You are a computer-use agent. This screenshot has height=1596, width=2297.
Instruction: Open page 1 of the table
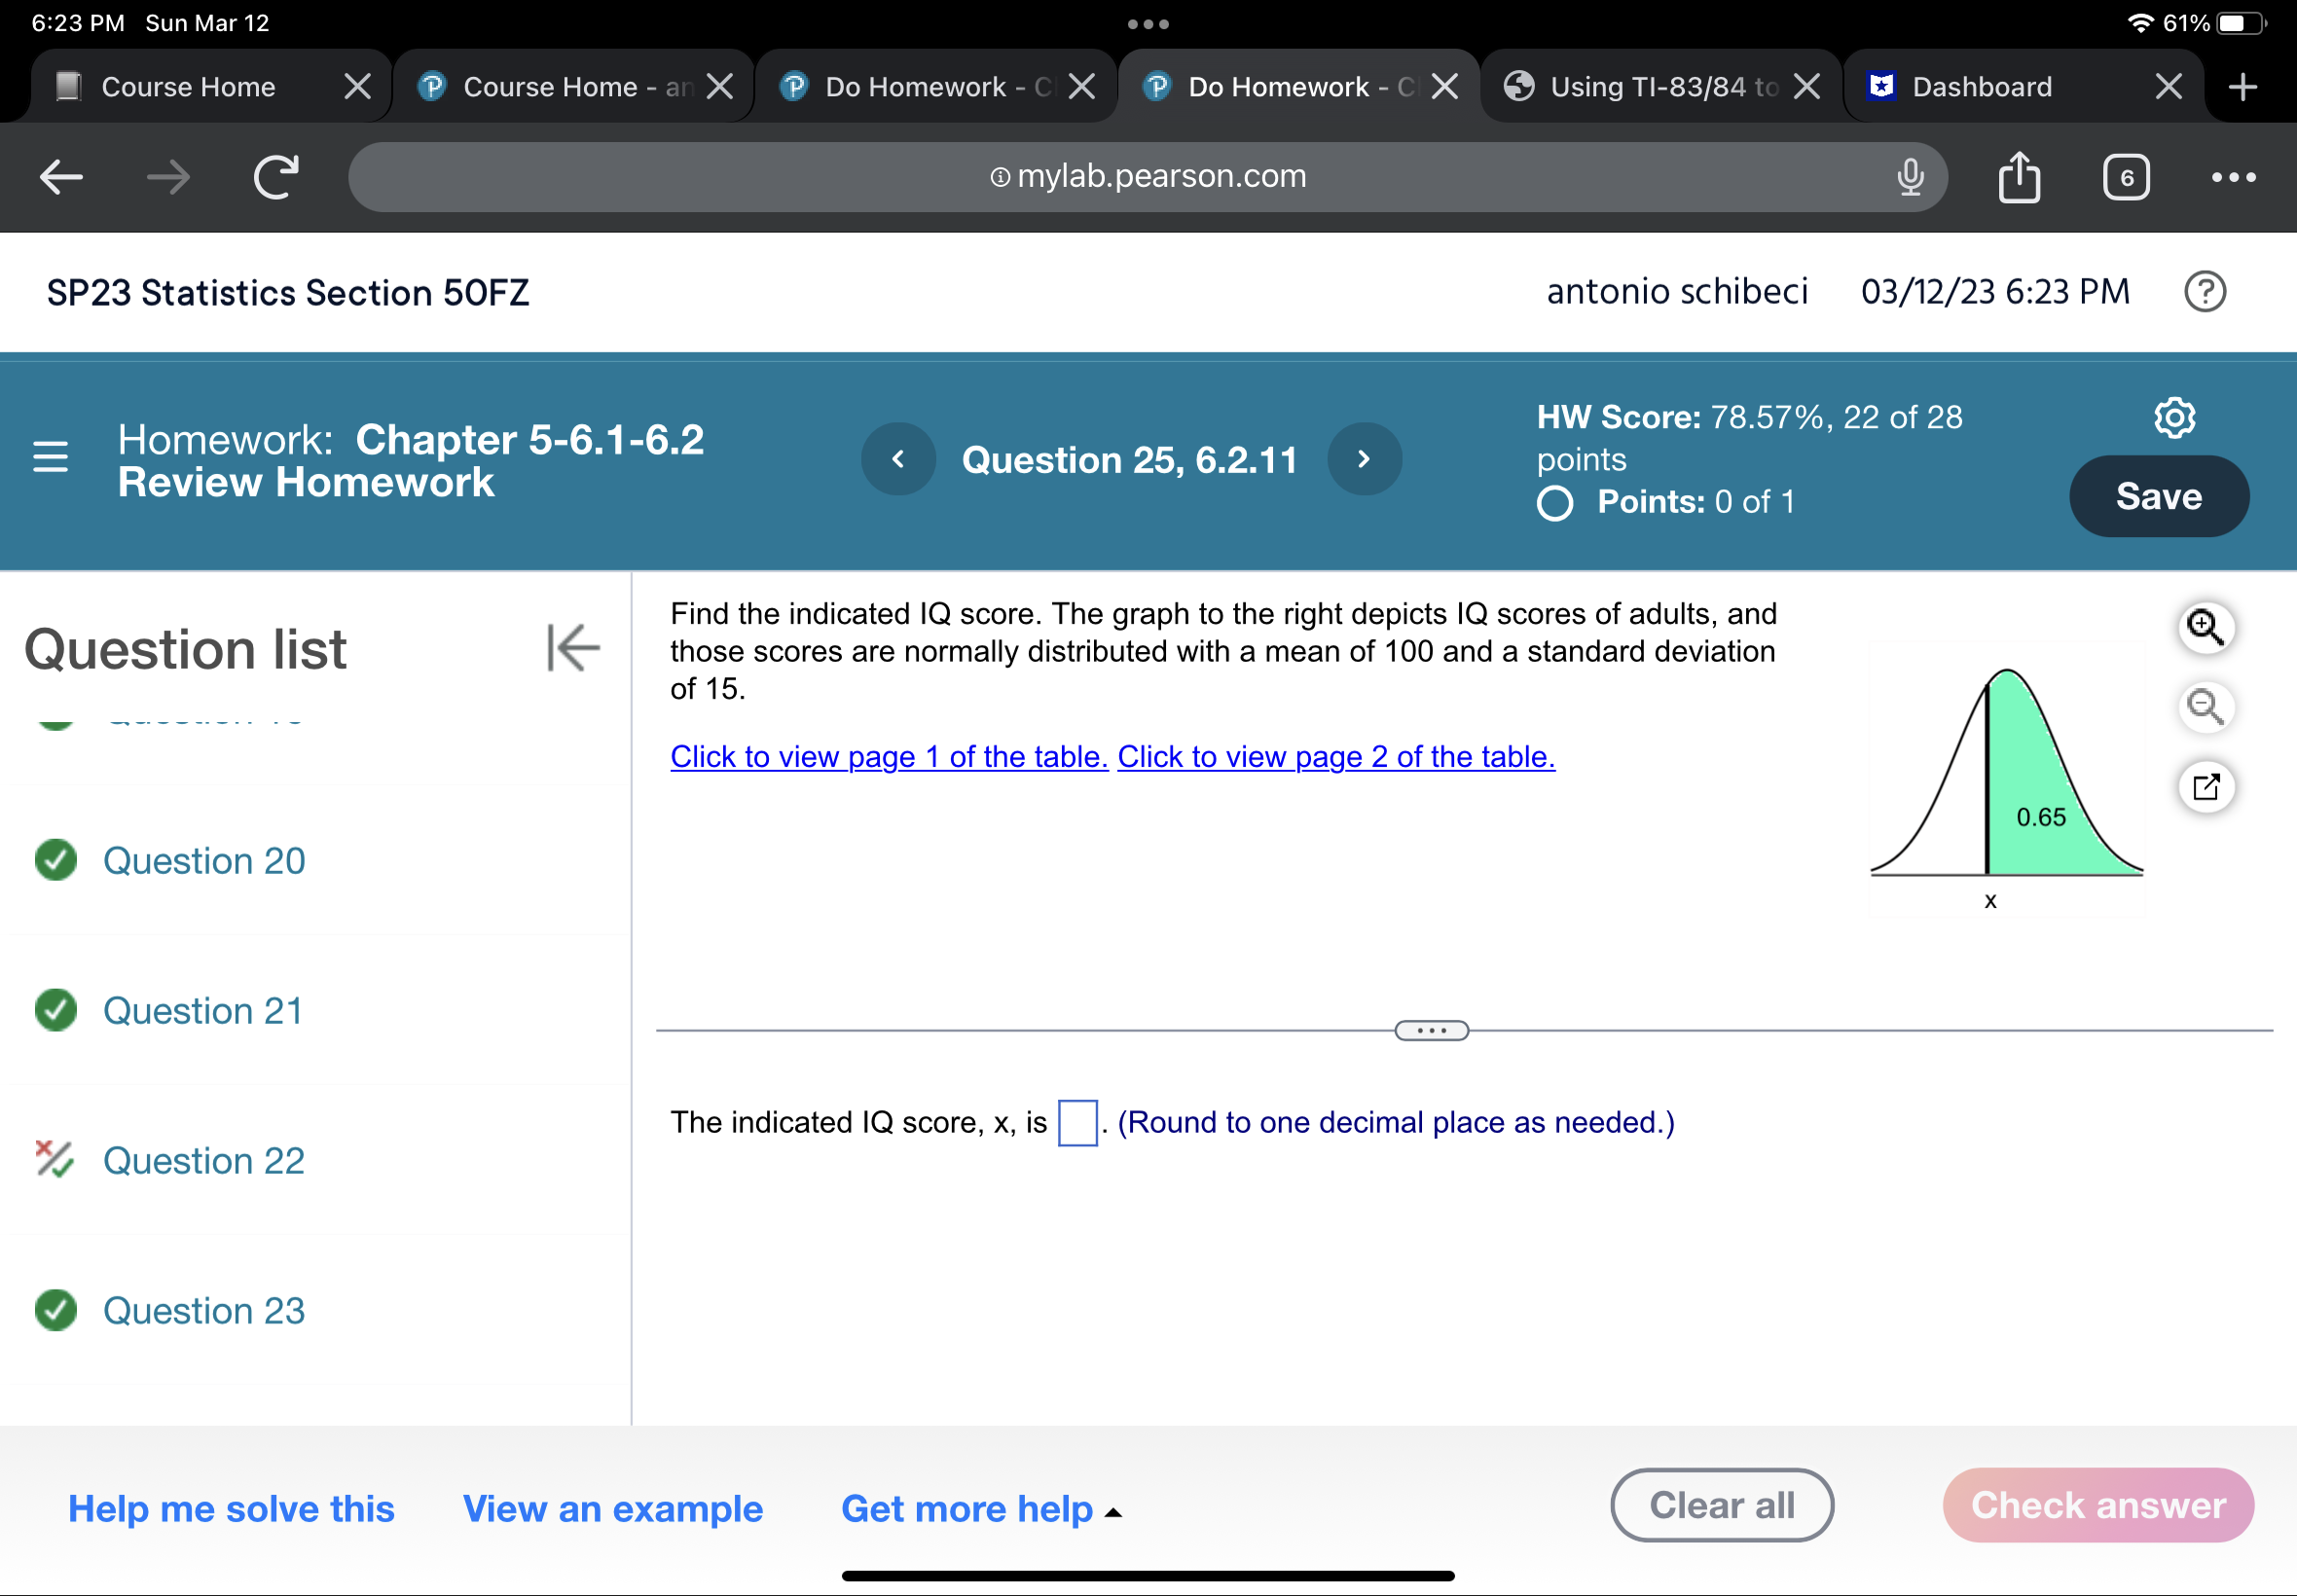[x=888, y=757]
